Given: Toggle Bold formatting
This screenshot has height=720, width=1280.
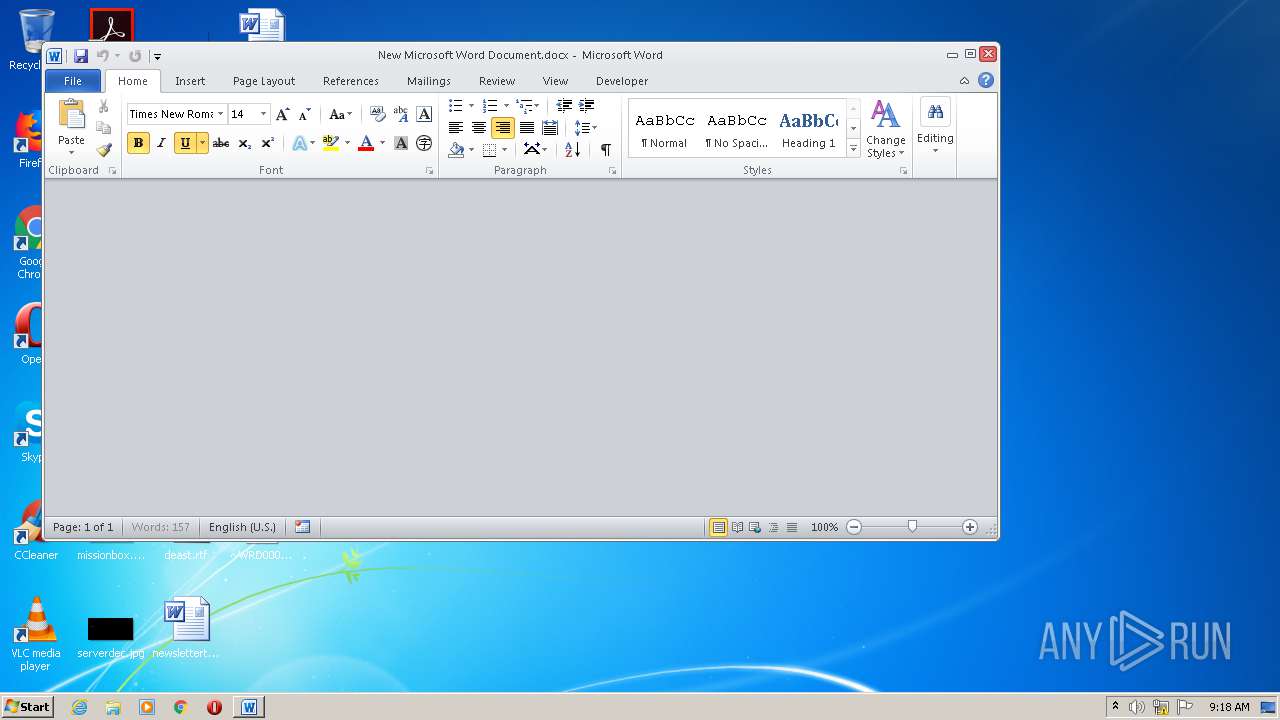Looking at the screenshot, I should 138,143.
